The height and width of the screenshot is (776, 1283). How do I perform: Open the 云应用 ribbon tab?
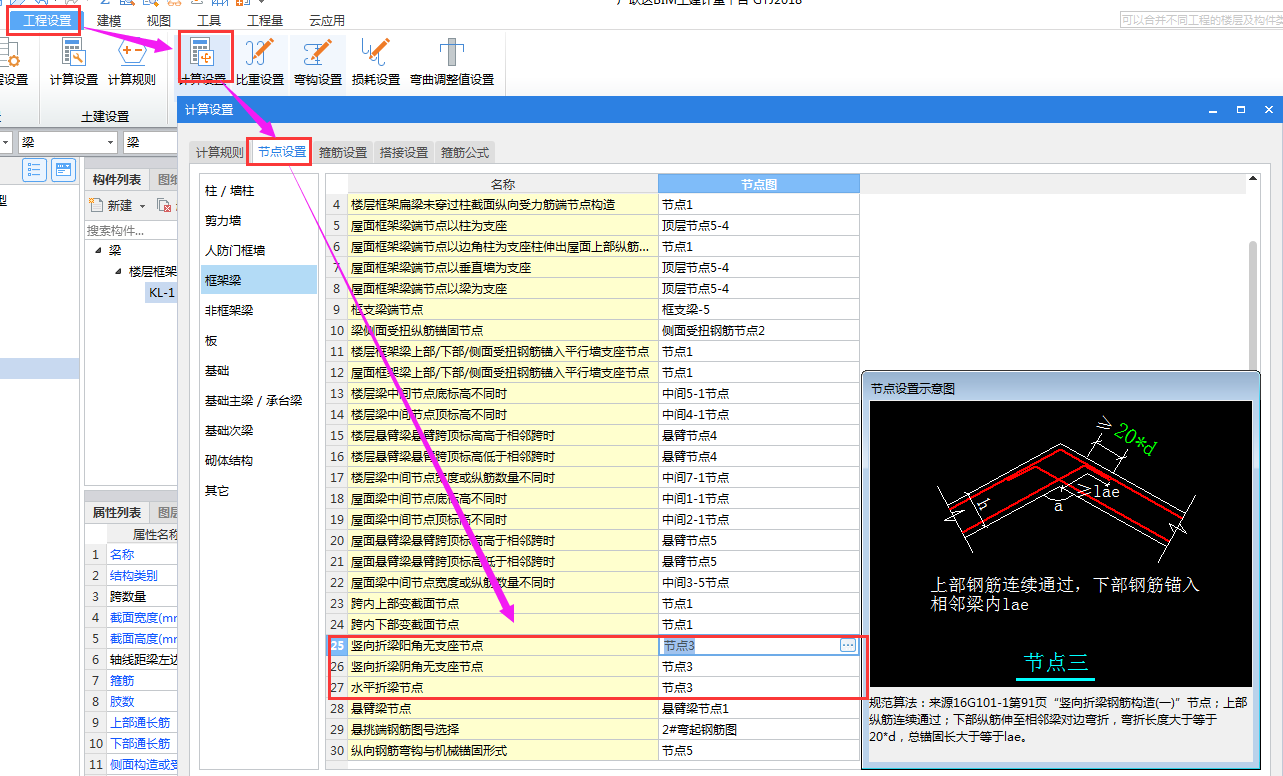pyautogui.click(x=327, y=20)
